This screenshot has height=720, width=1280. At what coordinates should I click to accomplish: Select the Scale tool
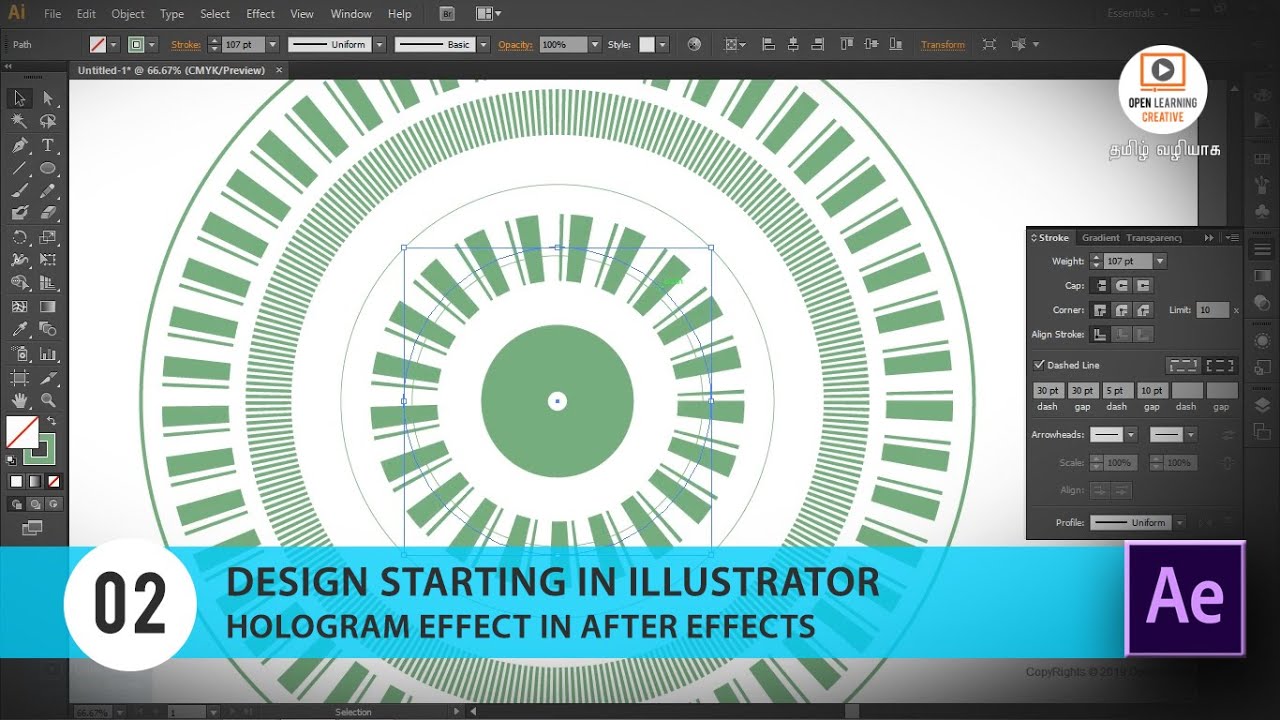point(47,237)
